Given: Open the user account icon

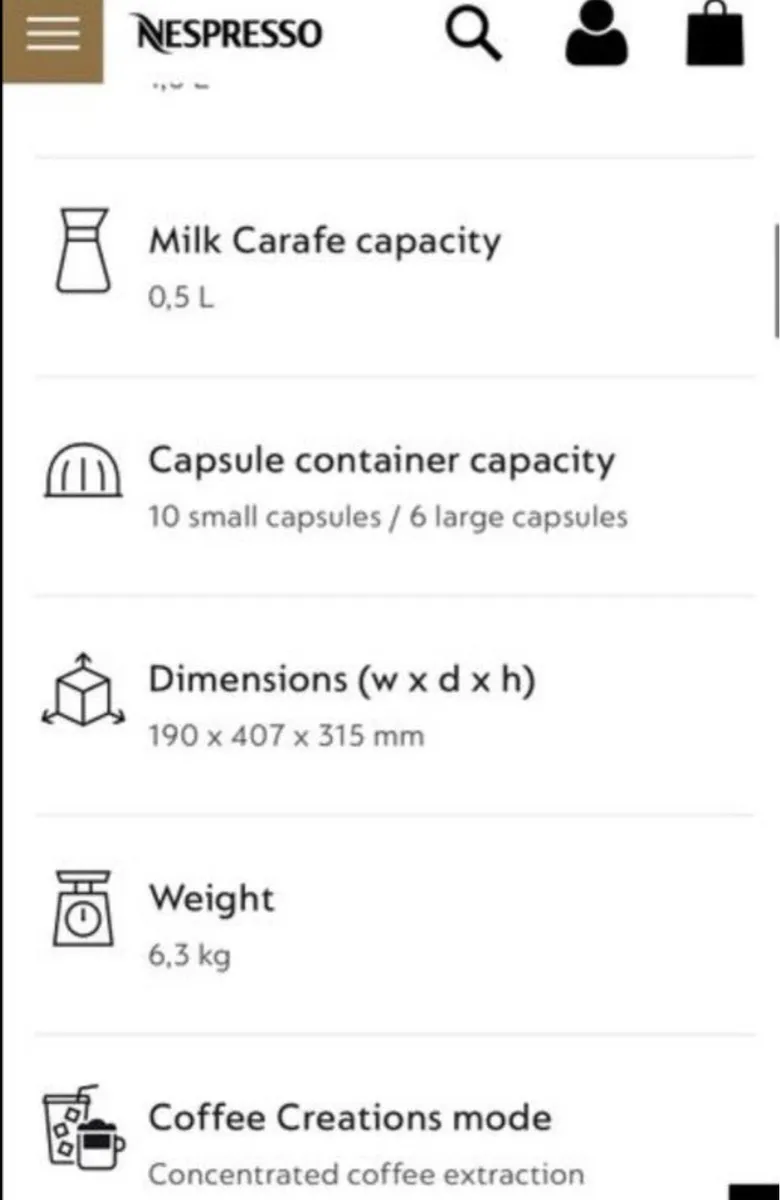Looking at the screenshot, I should coord(597,36).
